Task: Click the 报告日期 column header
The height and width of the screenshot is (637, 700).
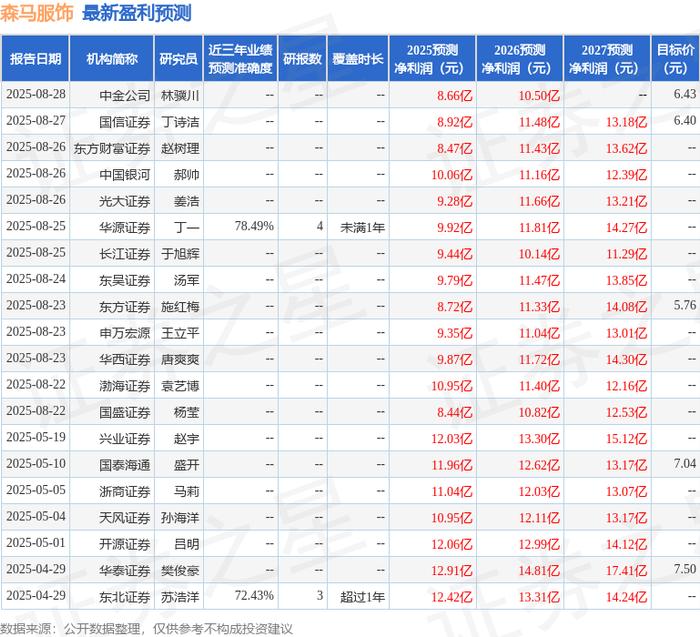Action: pyautogui.click(x=35, y=58)
